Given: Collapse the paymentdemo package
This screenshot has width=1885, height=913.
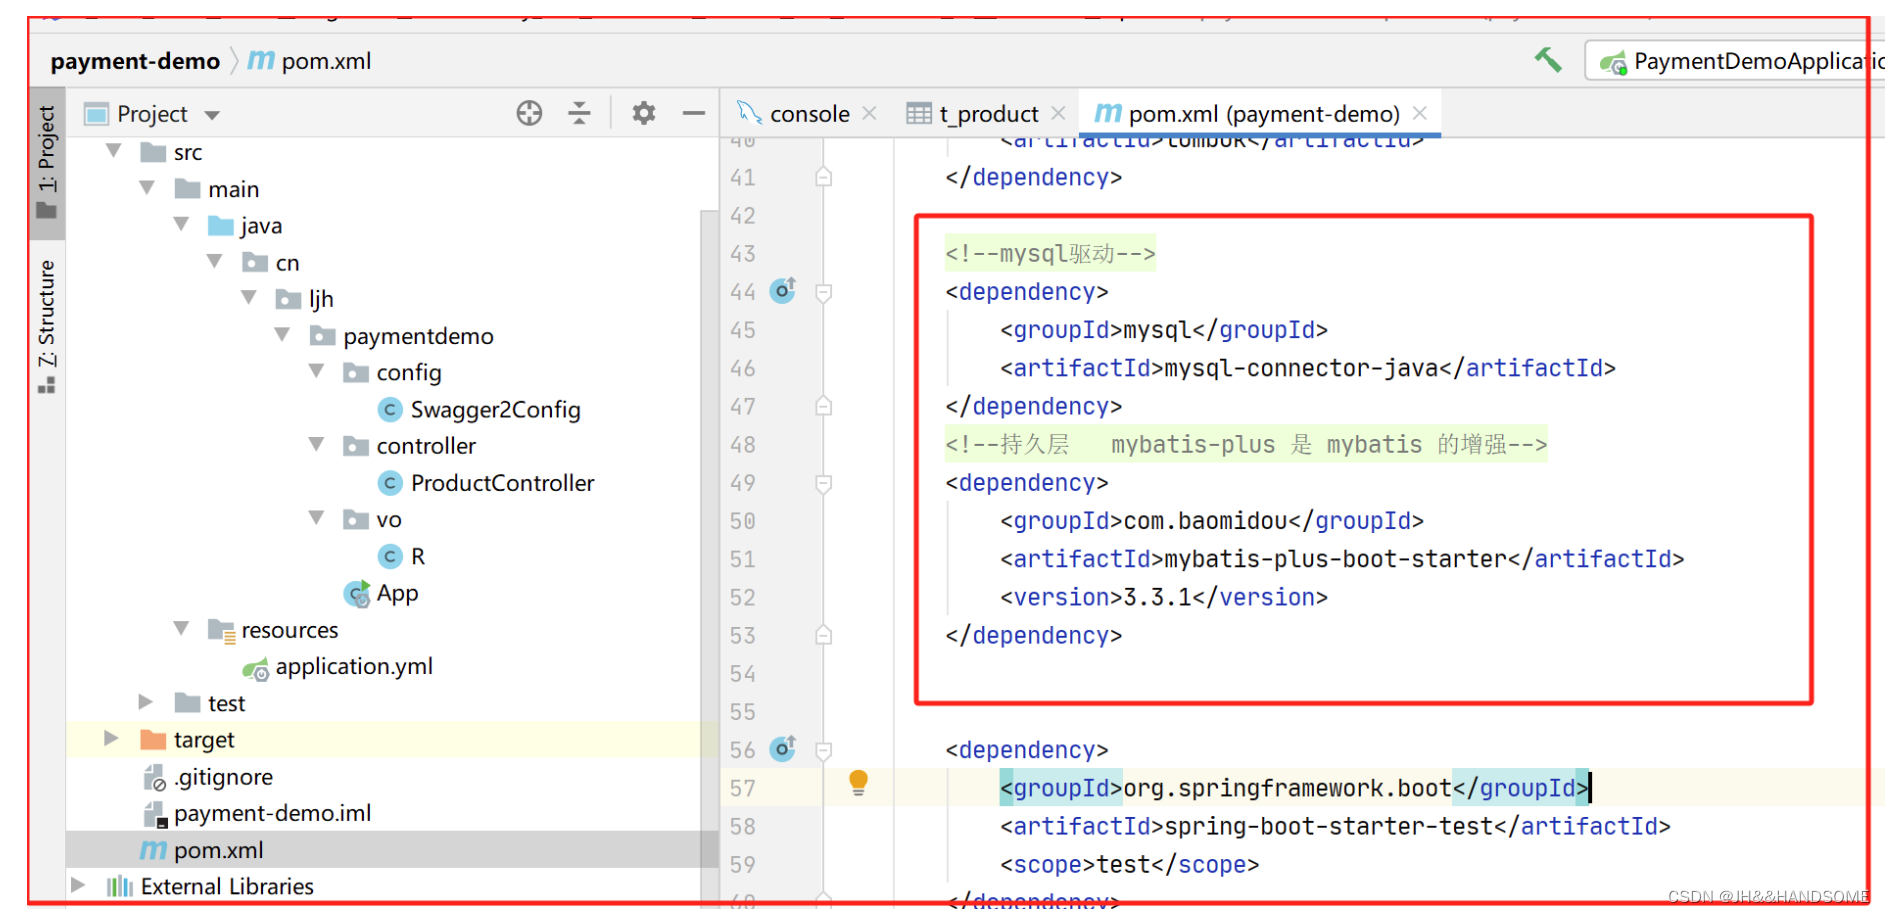Looking at the screenshot, I should pos(283,335).
